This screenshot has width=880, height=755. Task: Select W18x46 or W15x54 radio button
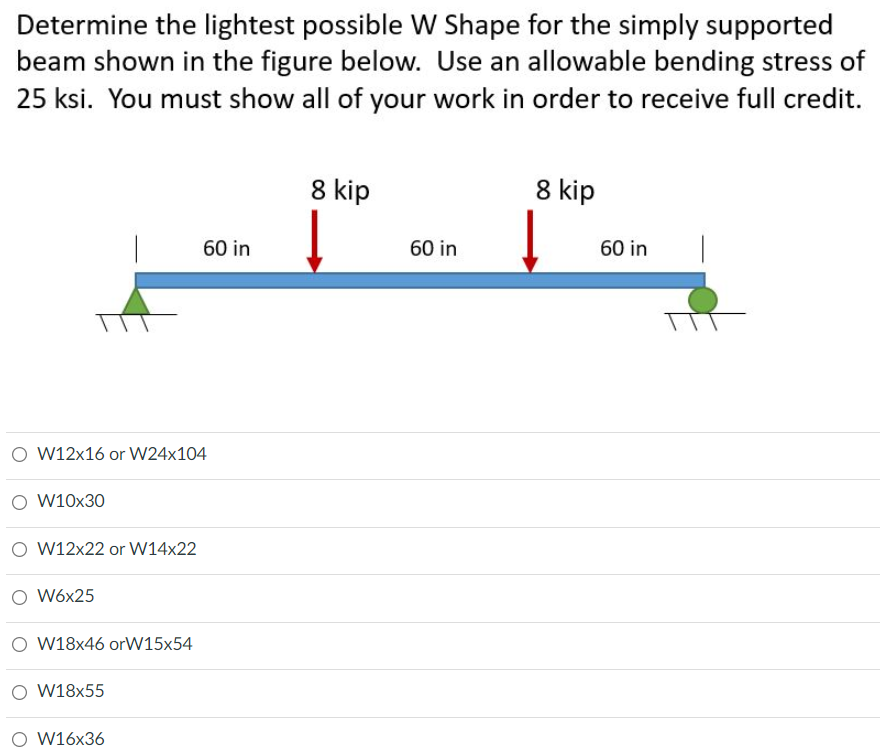[x=20, y=644]
